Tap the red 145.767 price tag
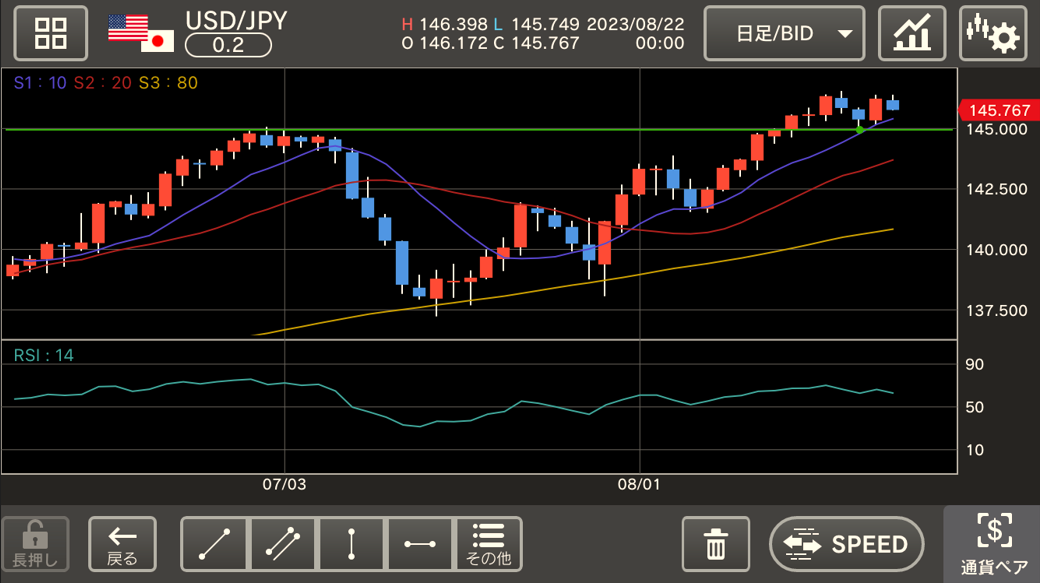1040x583 pixels. coord(999,110)
